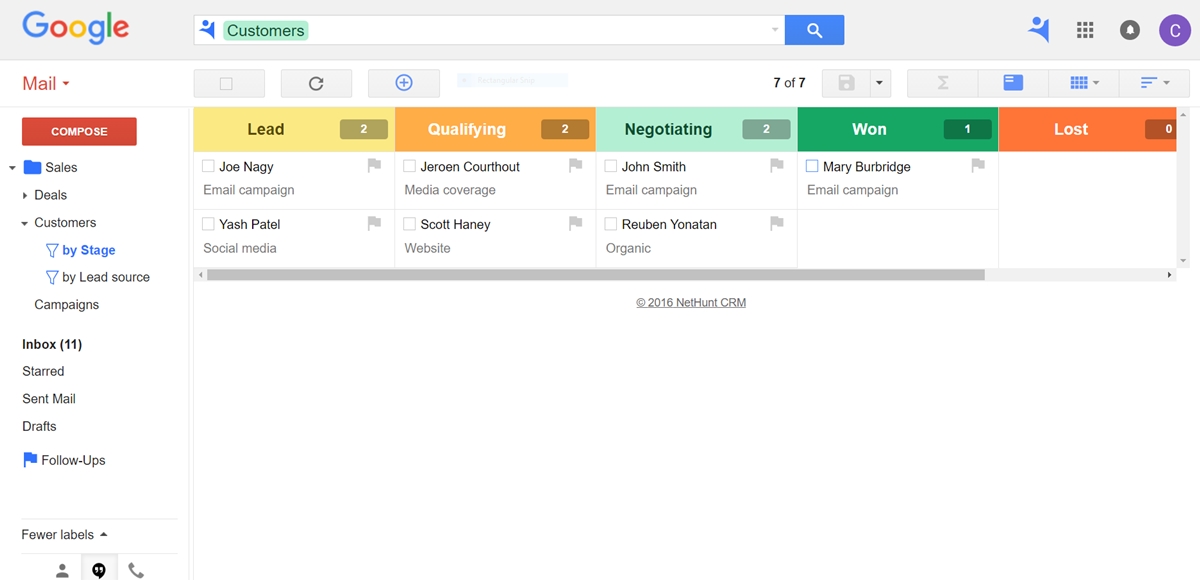This screenshot has height=580, width=1200.
Task: Flag the Jeroen Courthout card
Action: click(x=575, y=166)
